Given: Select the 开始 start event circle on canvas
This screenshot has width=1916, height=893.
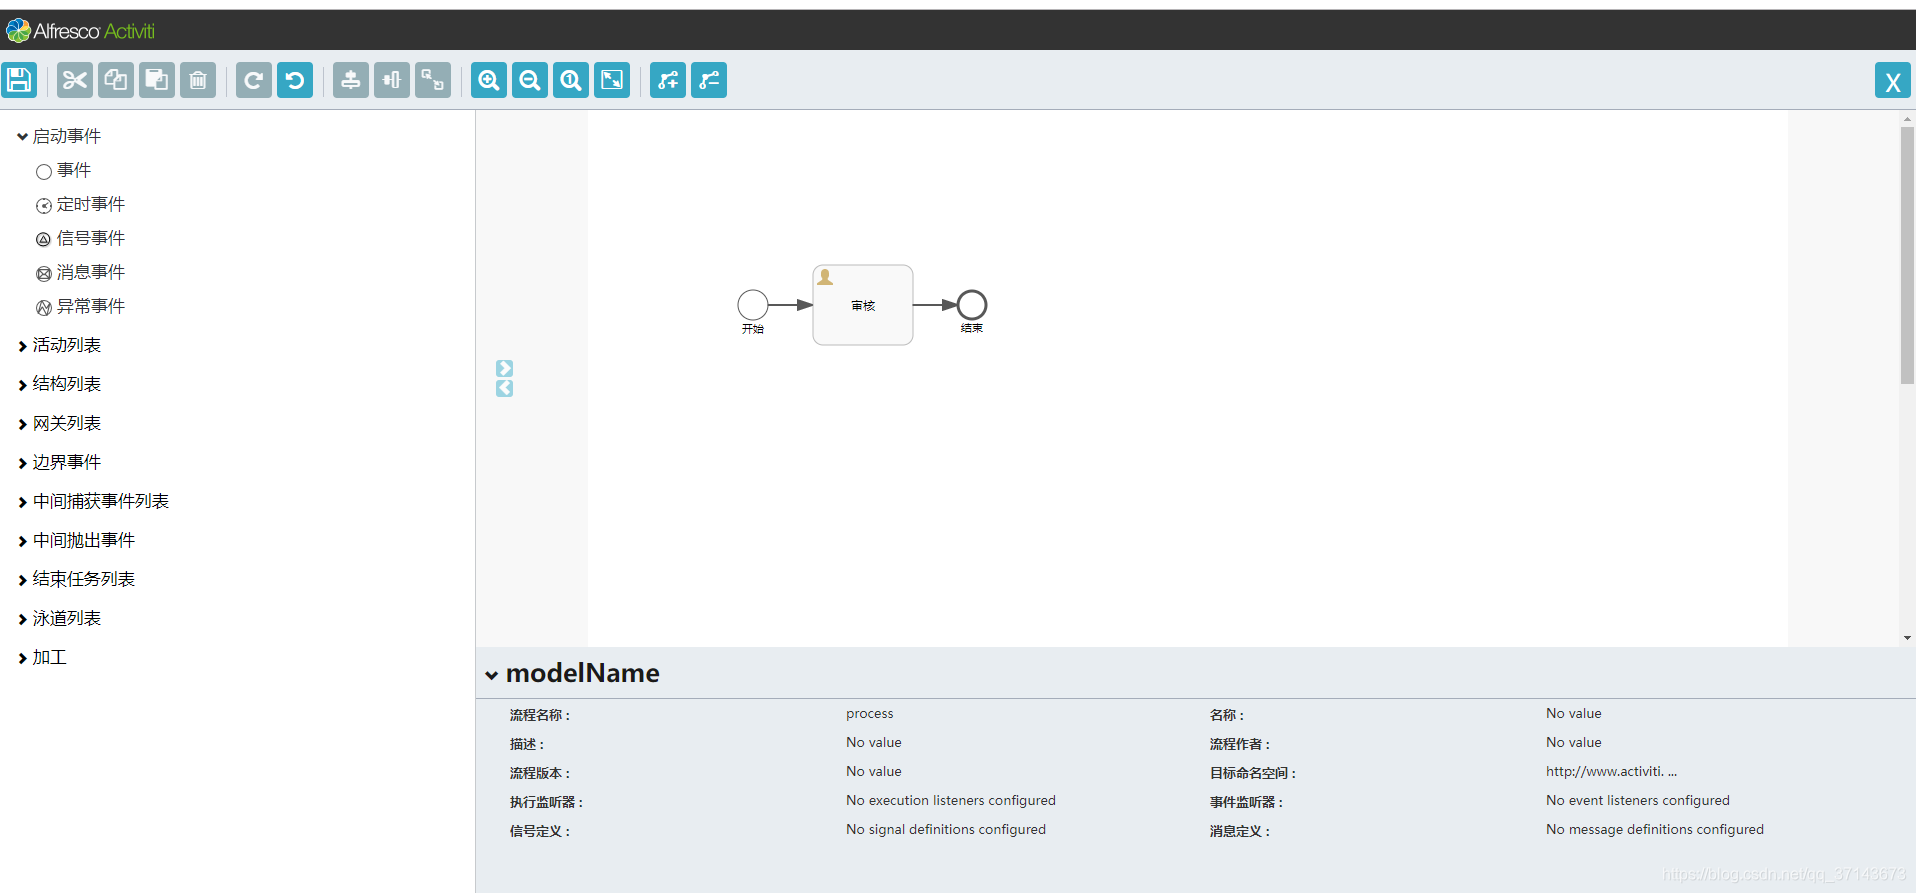Looking at the screenshot, I should pos(753,305).
